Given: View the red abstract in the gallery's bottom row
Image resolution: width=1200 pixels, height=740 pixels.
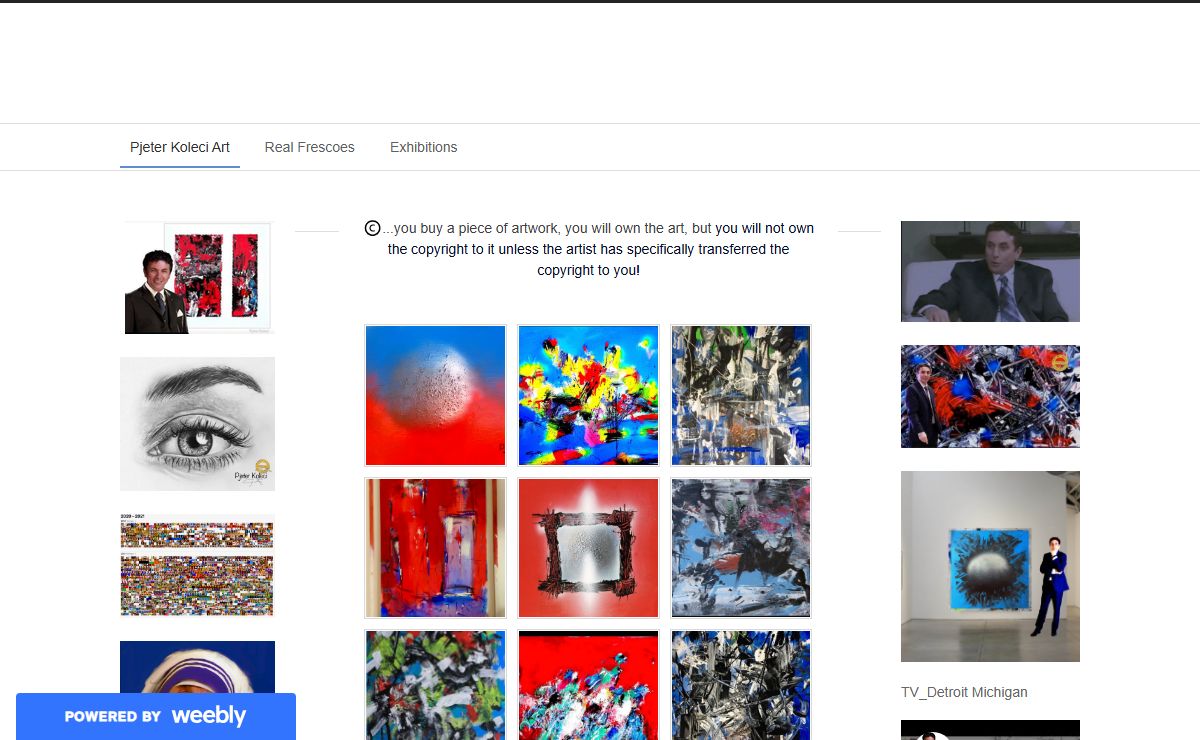Looking at the screenshot, I should (588, 685).
